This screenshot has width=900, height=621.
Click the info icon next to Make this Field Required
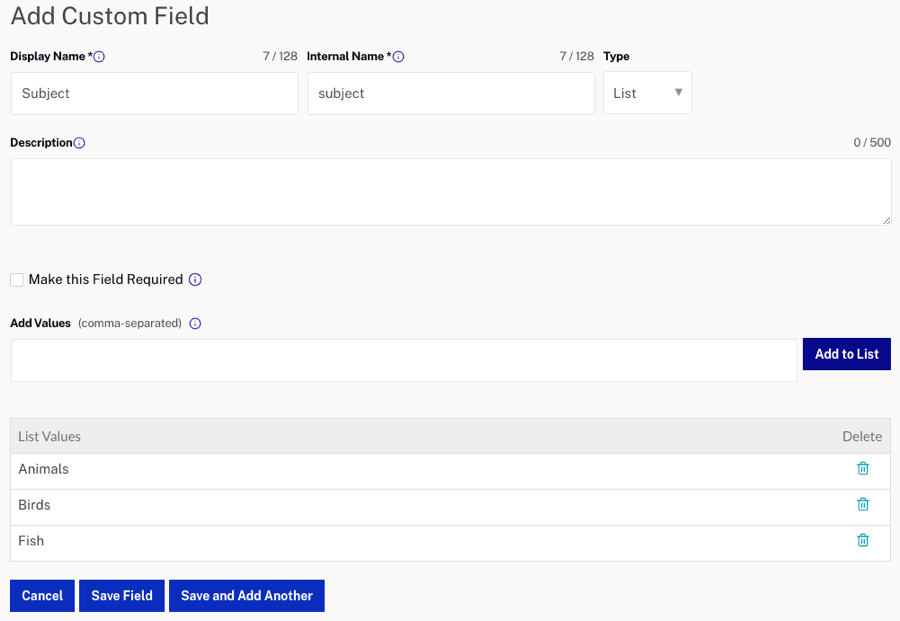[x=196, y=280]
